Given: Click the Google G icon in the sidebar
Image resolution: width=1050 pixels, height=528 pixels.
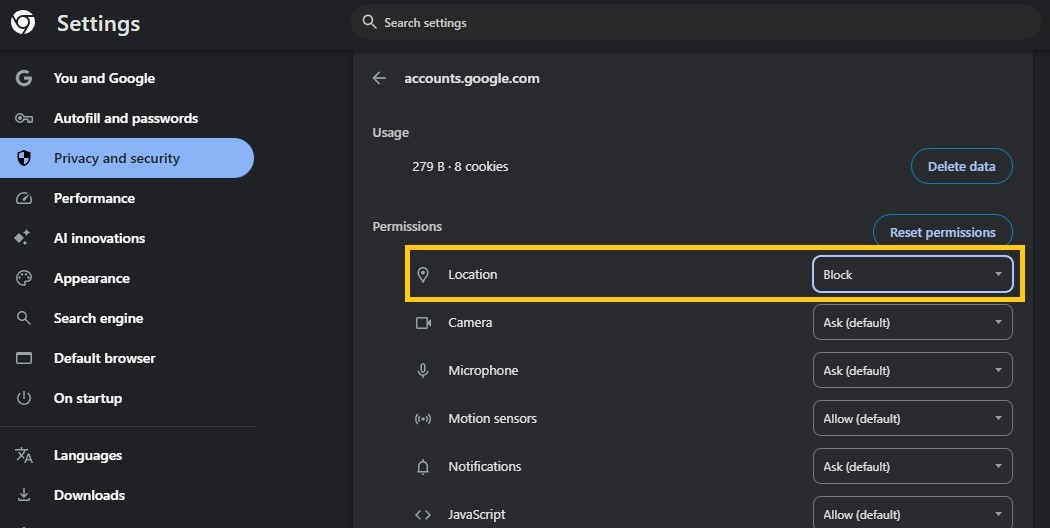Looking at the screenshot, I should [24, 78].
